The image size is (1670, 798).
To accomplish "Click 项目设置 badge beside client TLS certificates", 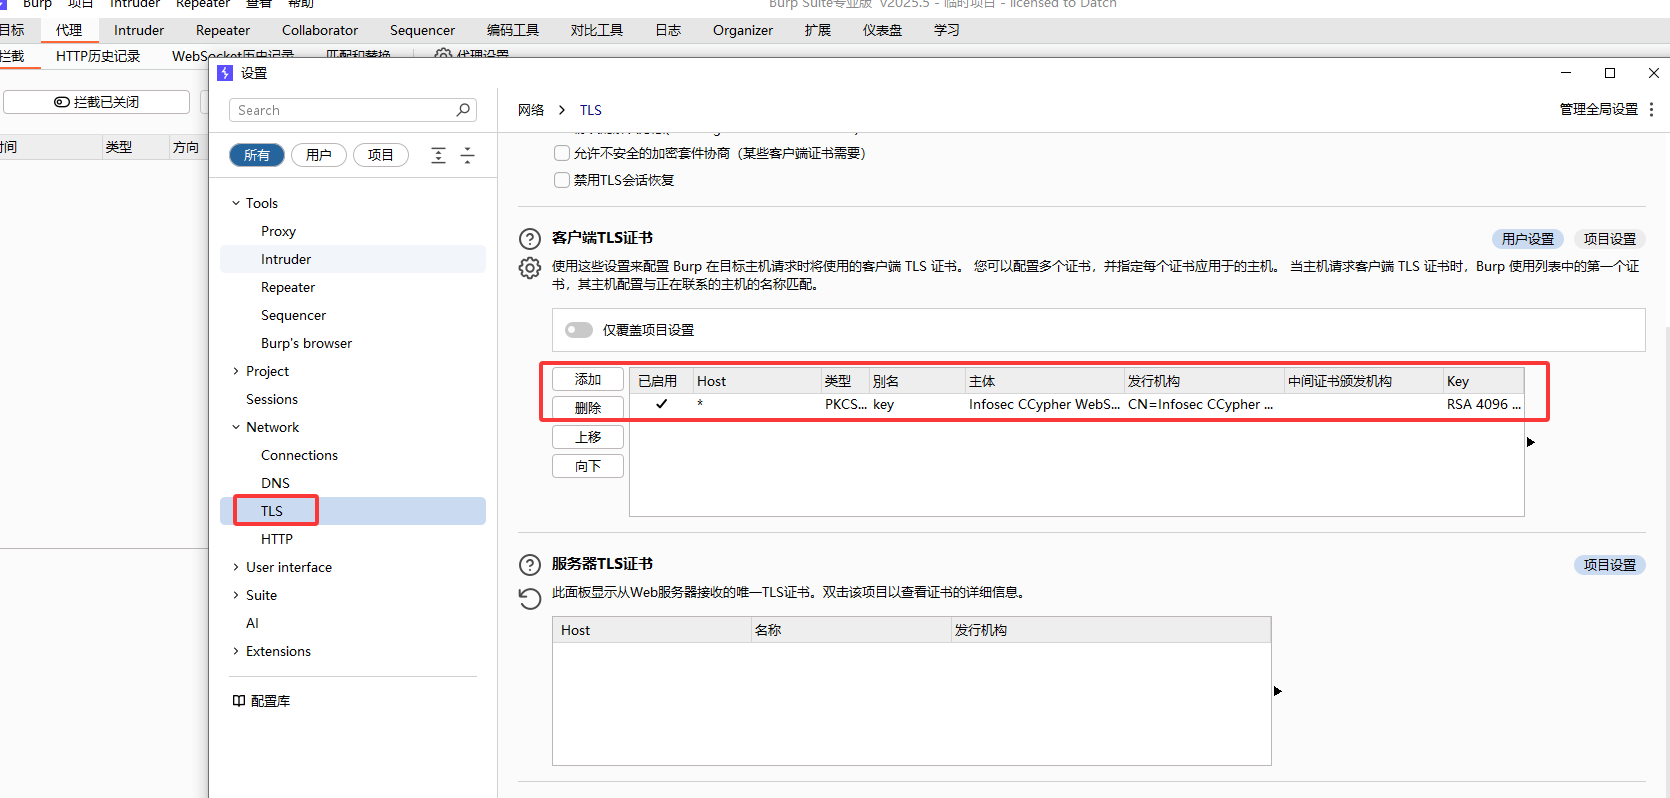I will (x=1610, y=239).
